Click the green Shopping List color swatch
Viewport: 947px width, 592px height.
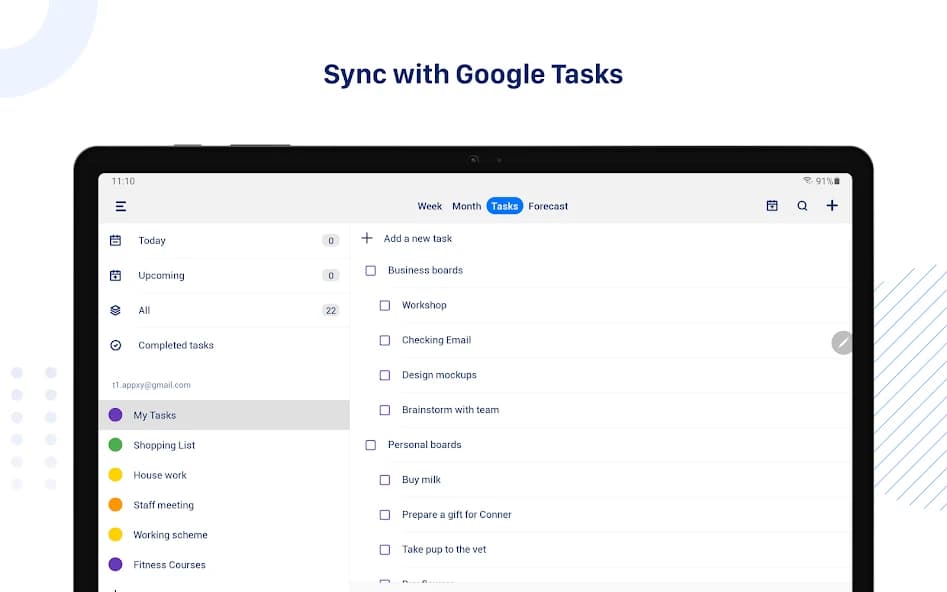(115, 444)
